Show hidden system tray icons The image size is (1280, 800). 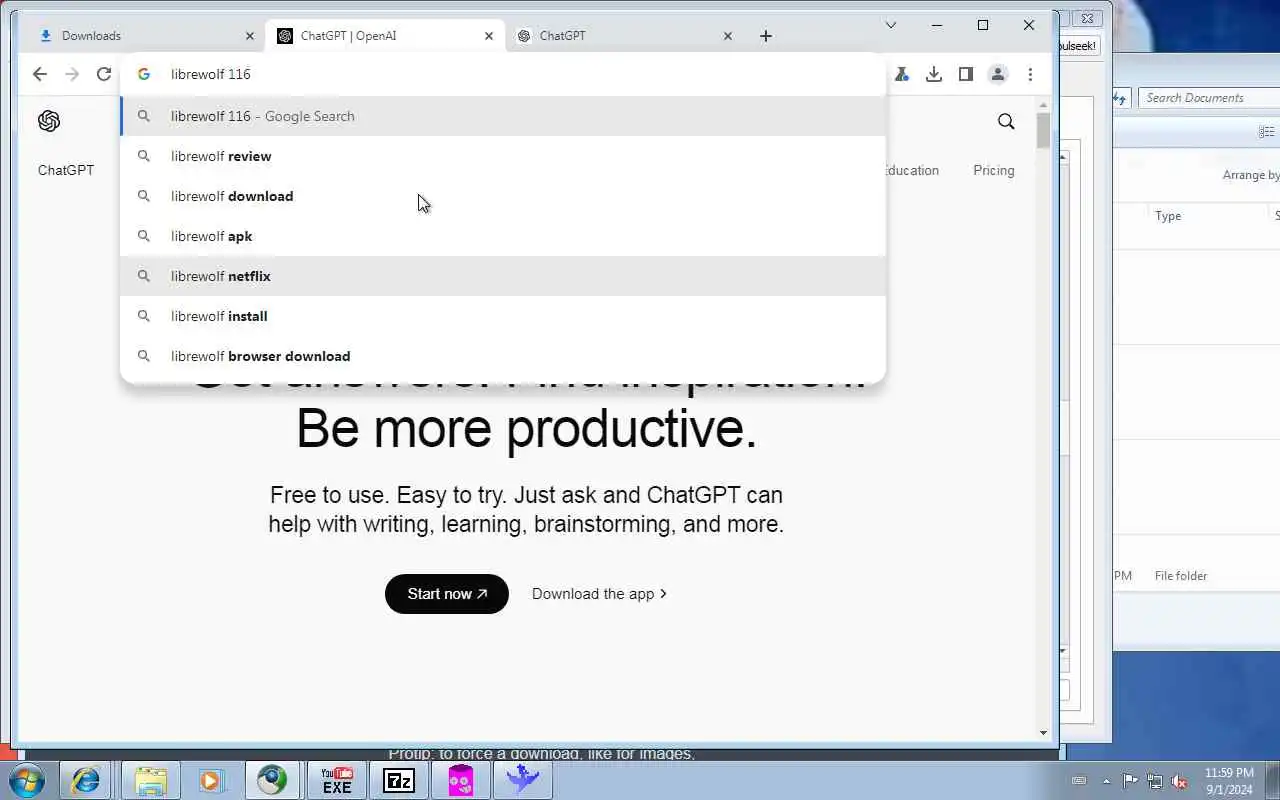tap(1106, 781)
